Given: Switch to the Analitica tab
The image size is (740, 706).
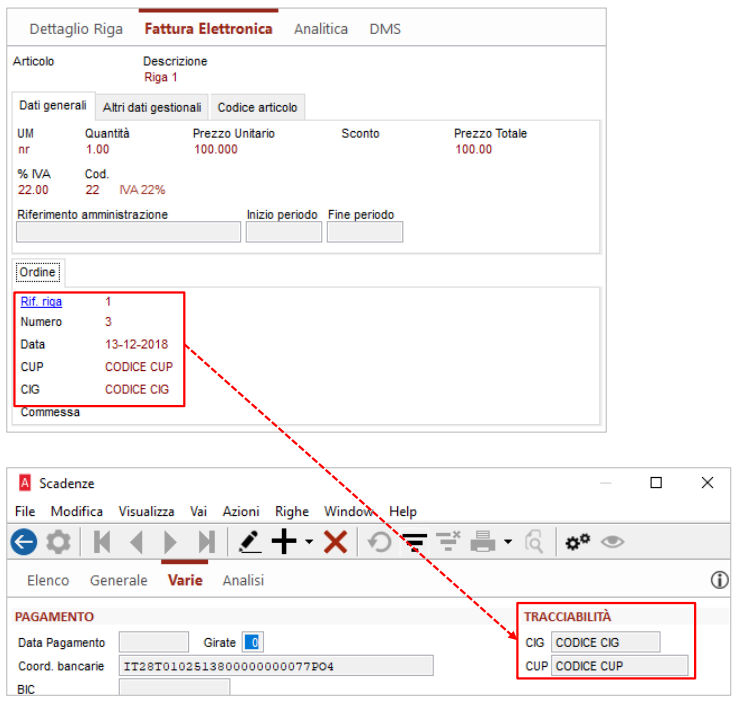Looking at the screenshot, I should 321,29.
